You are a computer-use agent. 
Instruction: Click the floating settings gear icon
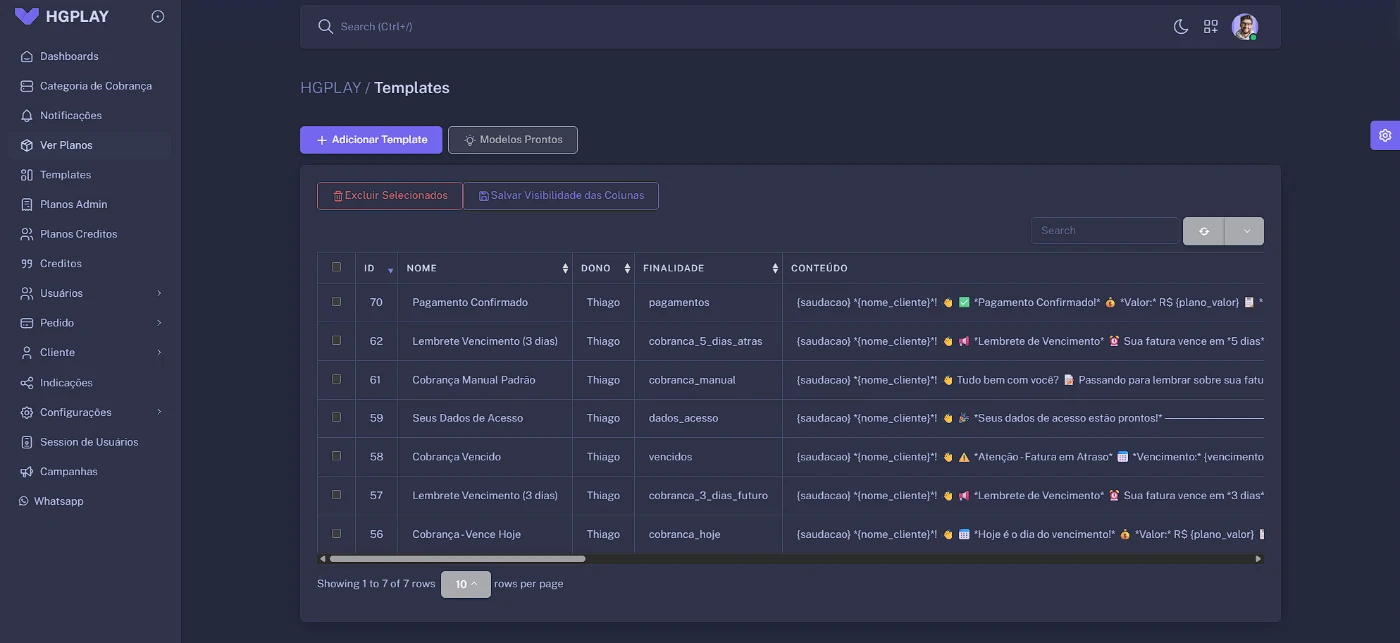click(x=1384, y=136)
